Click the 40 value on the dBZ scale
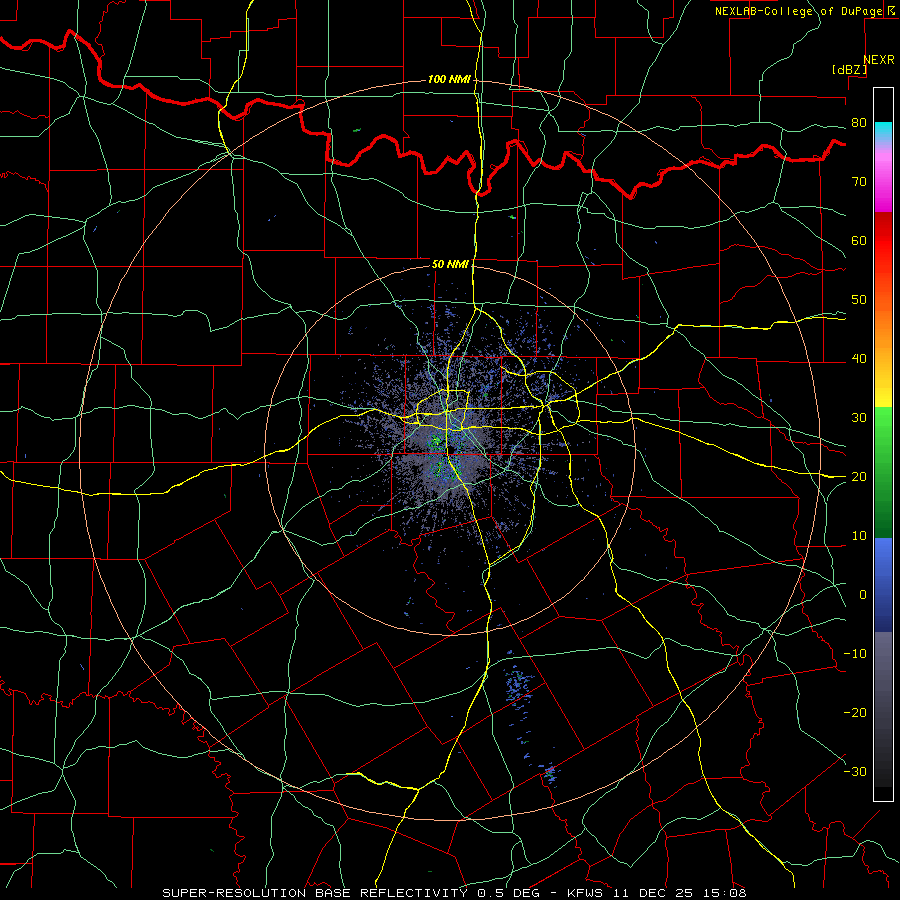The width and height of the screenshot is (900, 900). tap(859, 359)
